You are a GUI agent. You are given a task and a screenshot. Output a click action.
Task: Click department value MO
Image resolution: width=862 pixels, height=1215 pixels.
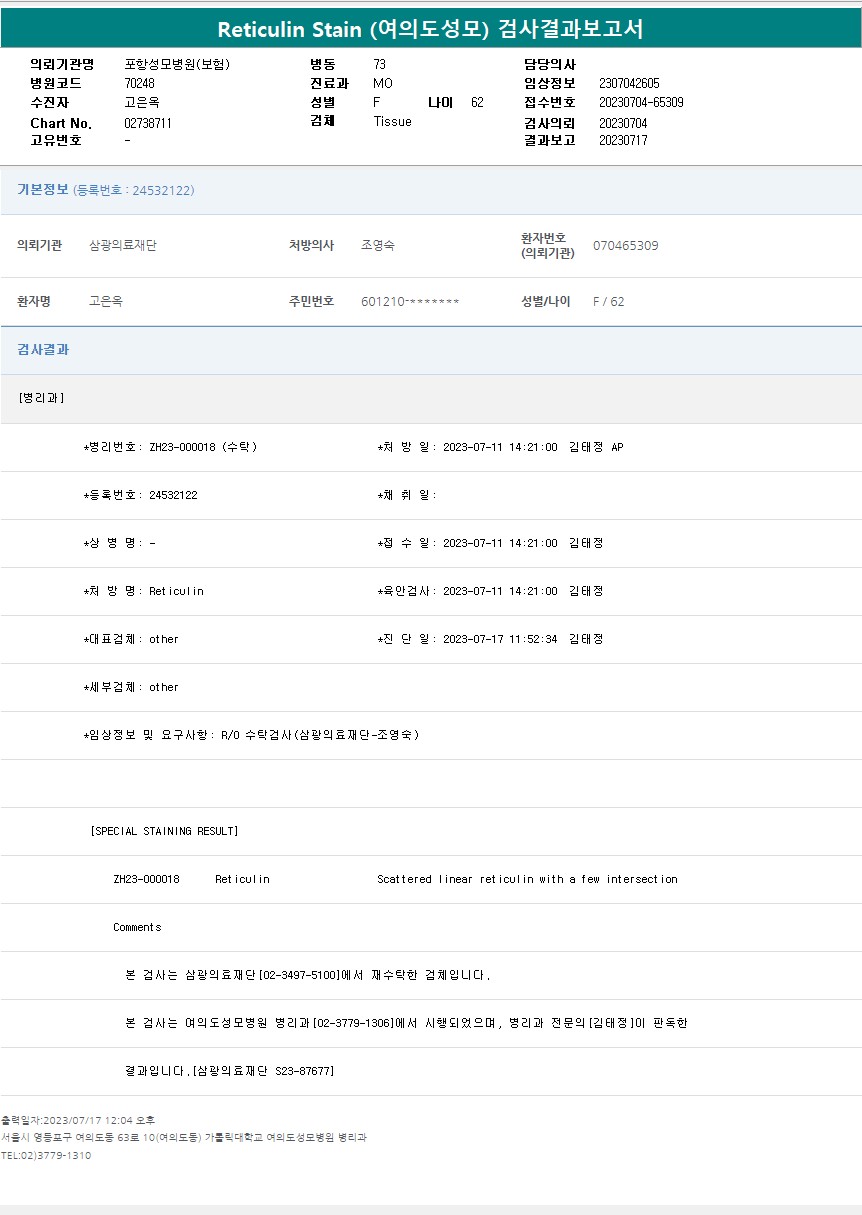pyautogui.click(x=383, y=83)
